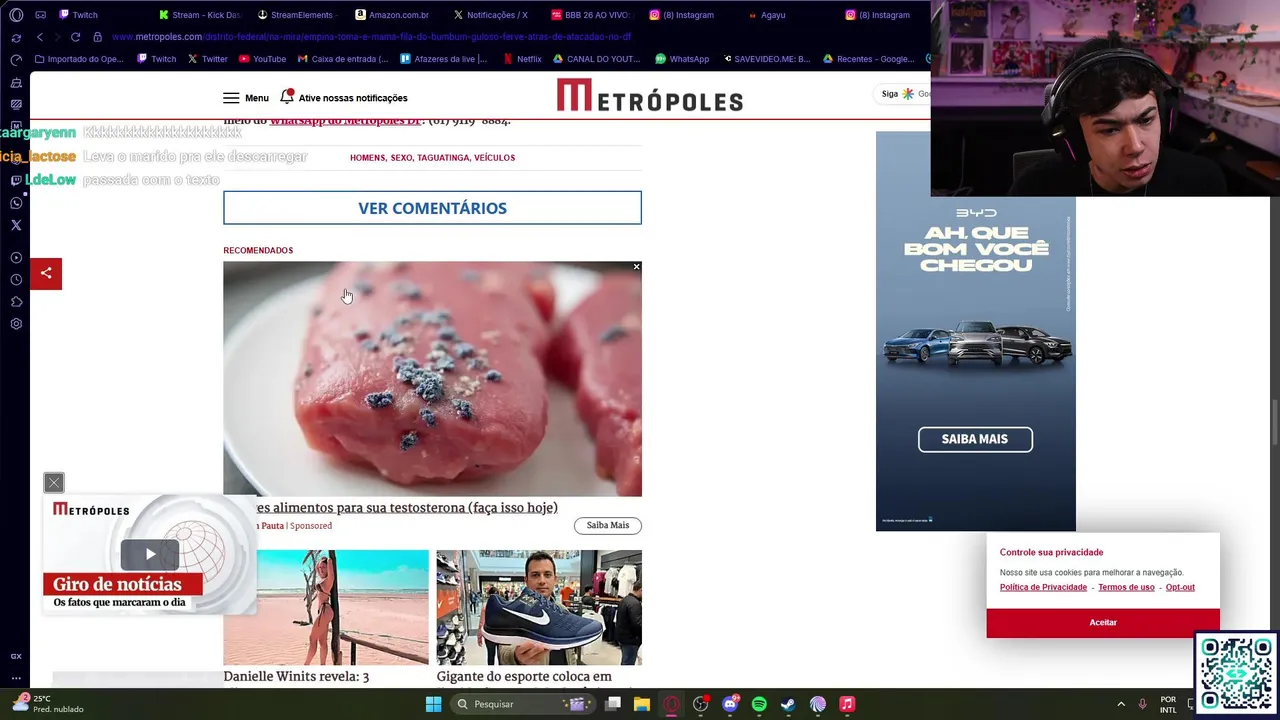Go back to previous page
Viewport: 1280px width, 720px height.
point(40,37)
